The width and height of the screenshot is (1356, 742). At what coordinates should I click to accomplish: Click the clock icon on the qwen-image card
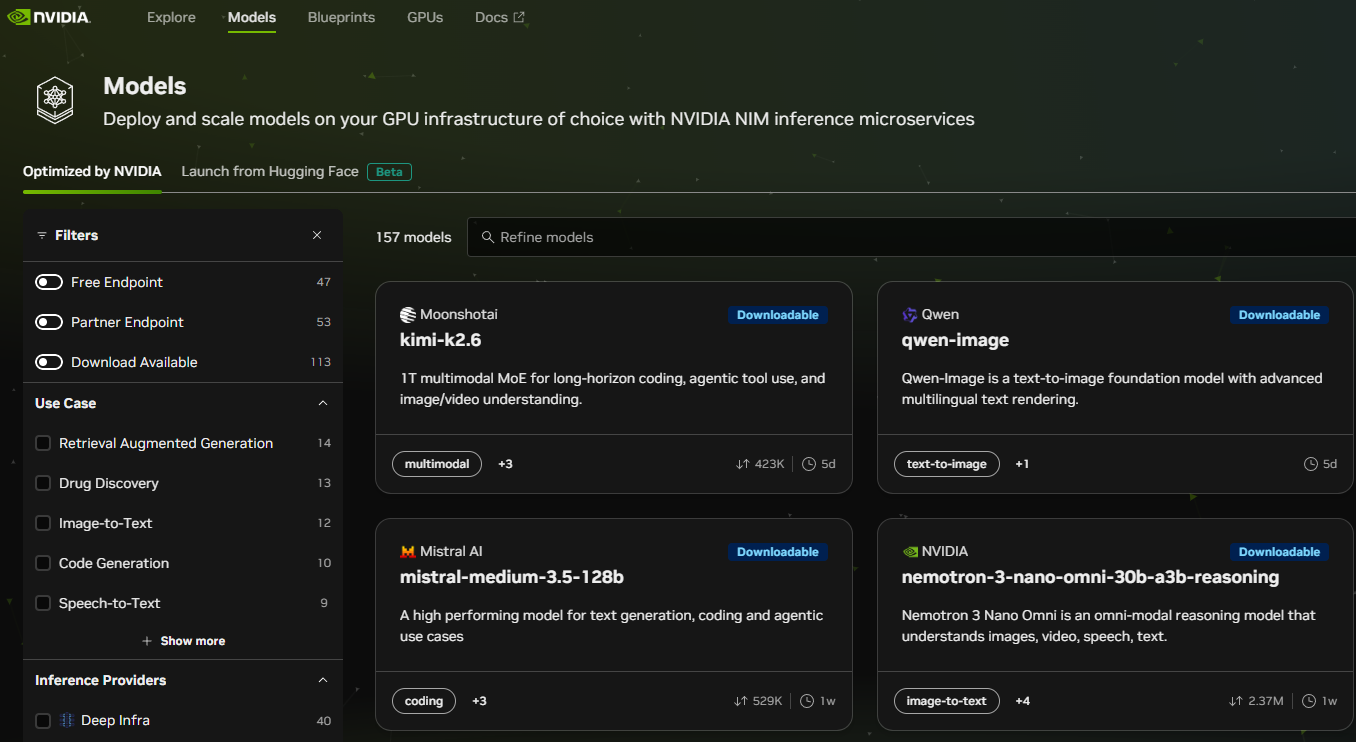pyautogui.click(x=1311, y=464)
